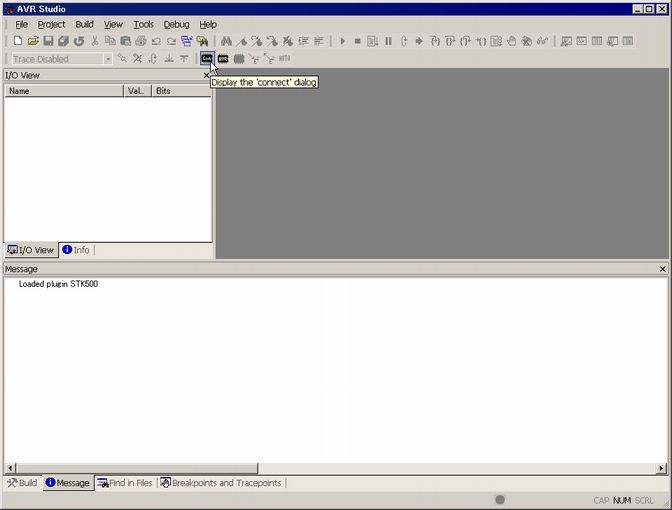Open the Project menu
The width and height of the screenshot is (672, 510).
tap(51, 24)
